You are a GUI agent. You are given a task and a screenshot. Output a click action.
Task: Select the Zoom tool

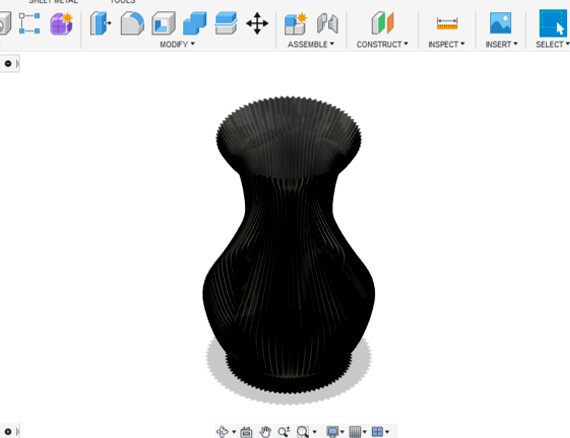coord(284,431)
